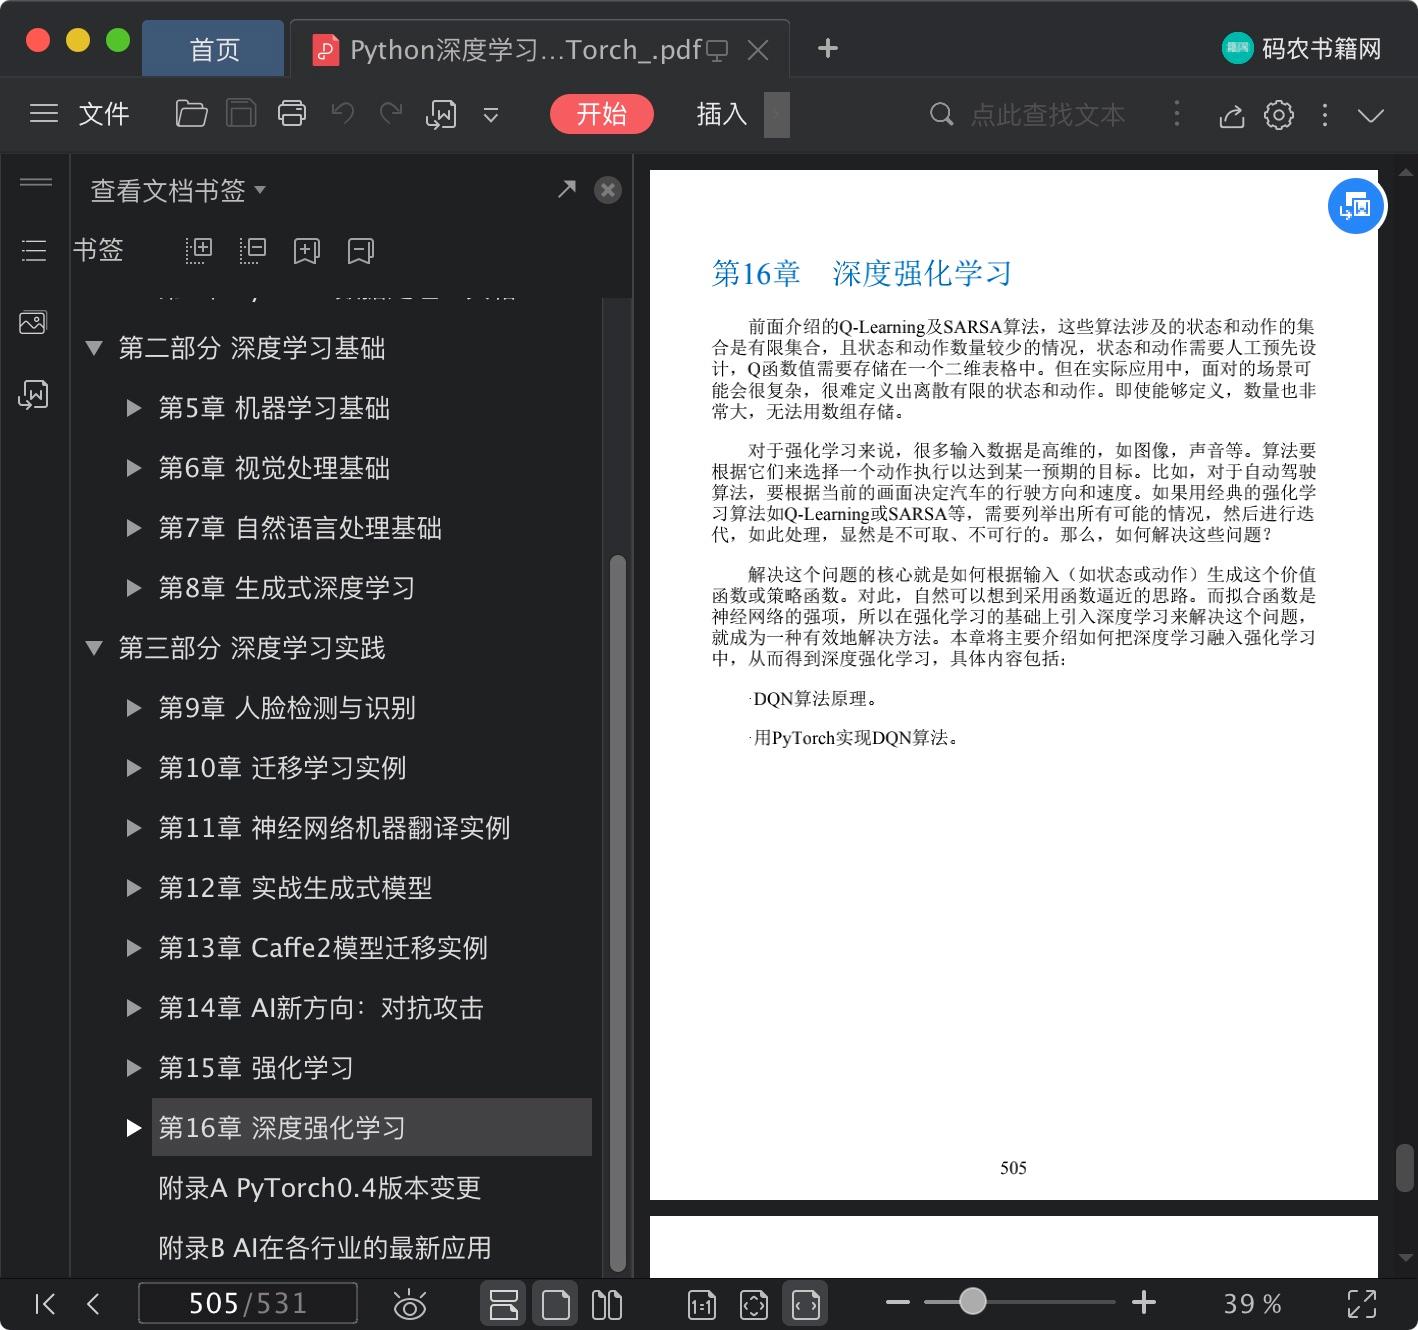Select bookmark 第14章 AI新方向：对抗攻击
The image size is (1418, 1330).
click(321, 1008)
